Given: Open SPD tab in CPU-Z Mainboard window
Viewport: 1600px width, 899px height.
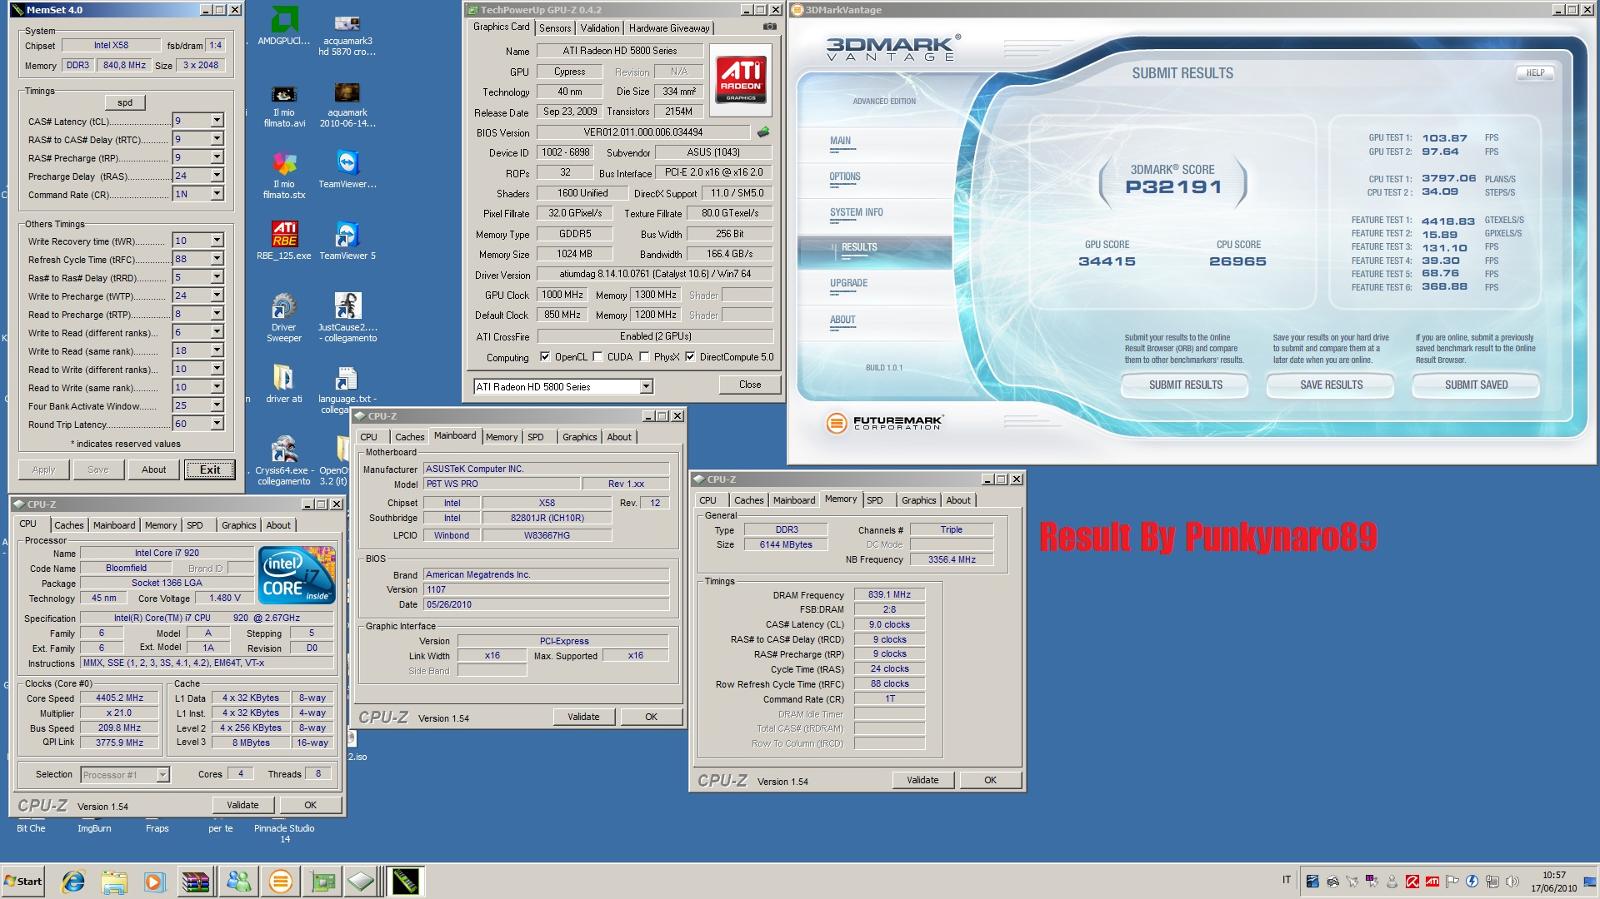Looking at the screenshot, I should coord(536,437).
